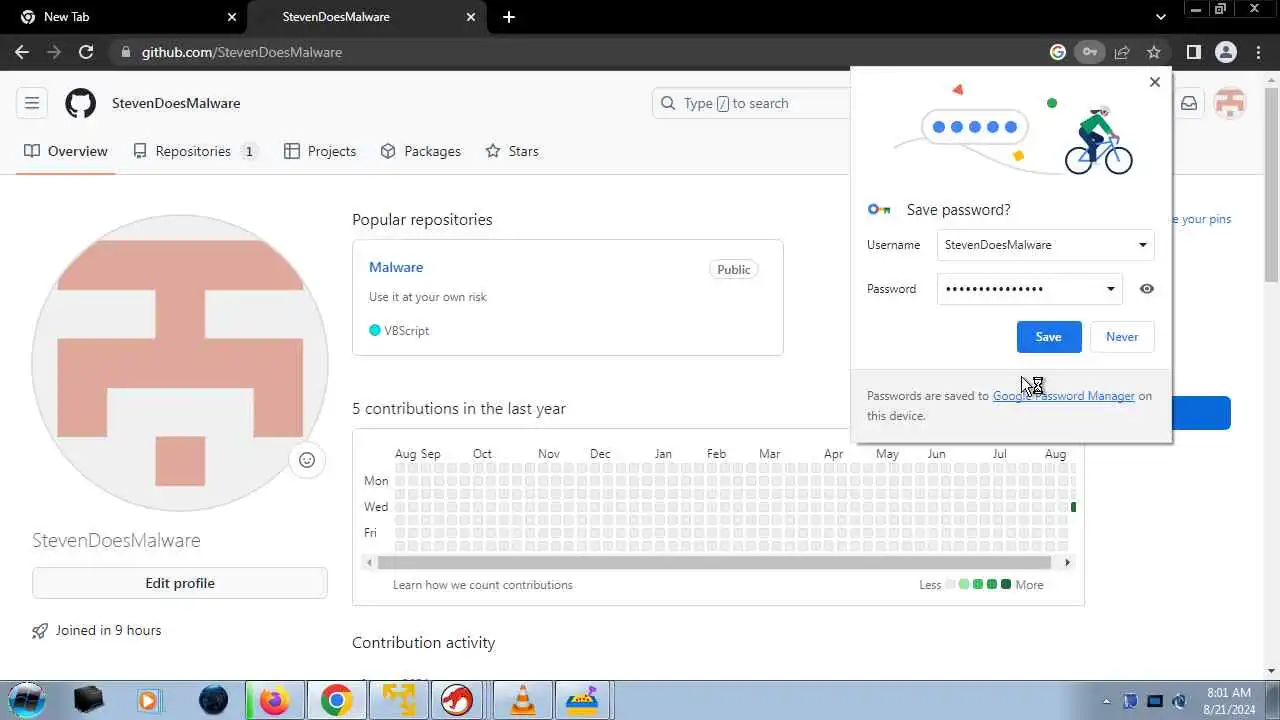Open the Windows Start menu
1280x720 pixels.
26,700
